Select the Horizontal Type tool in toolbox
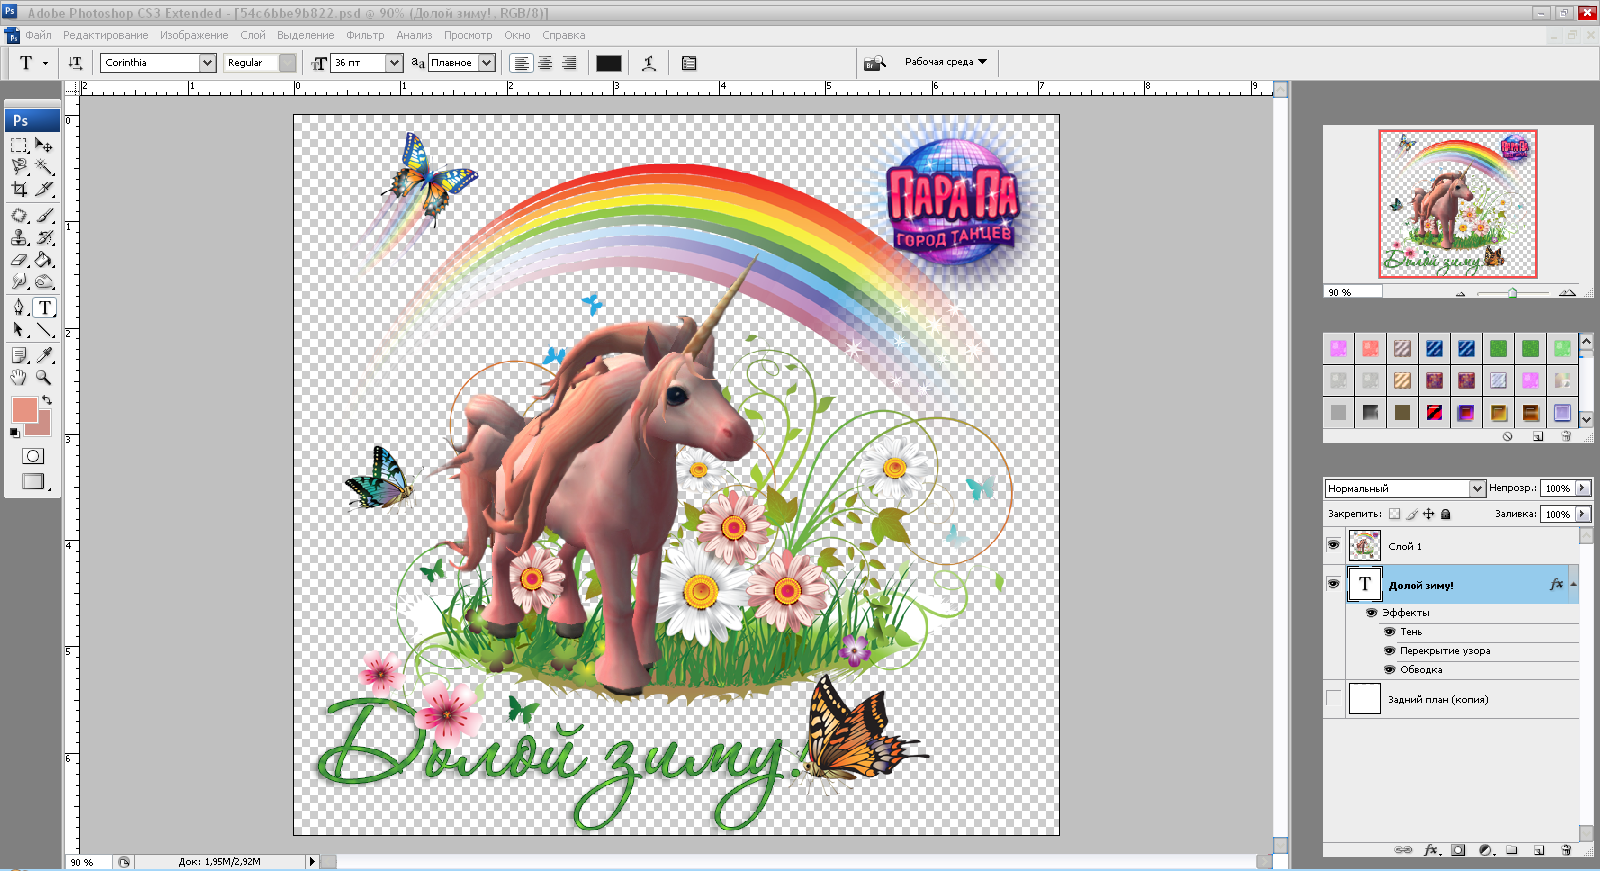The image size is (1600, 871). coord(44,307)
